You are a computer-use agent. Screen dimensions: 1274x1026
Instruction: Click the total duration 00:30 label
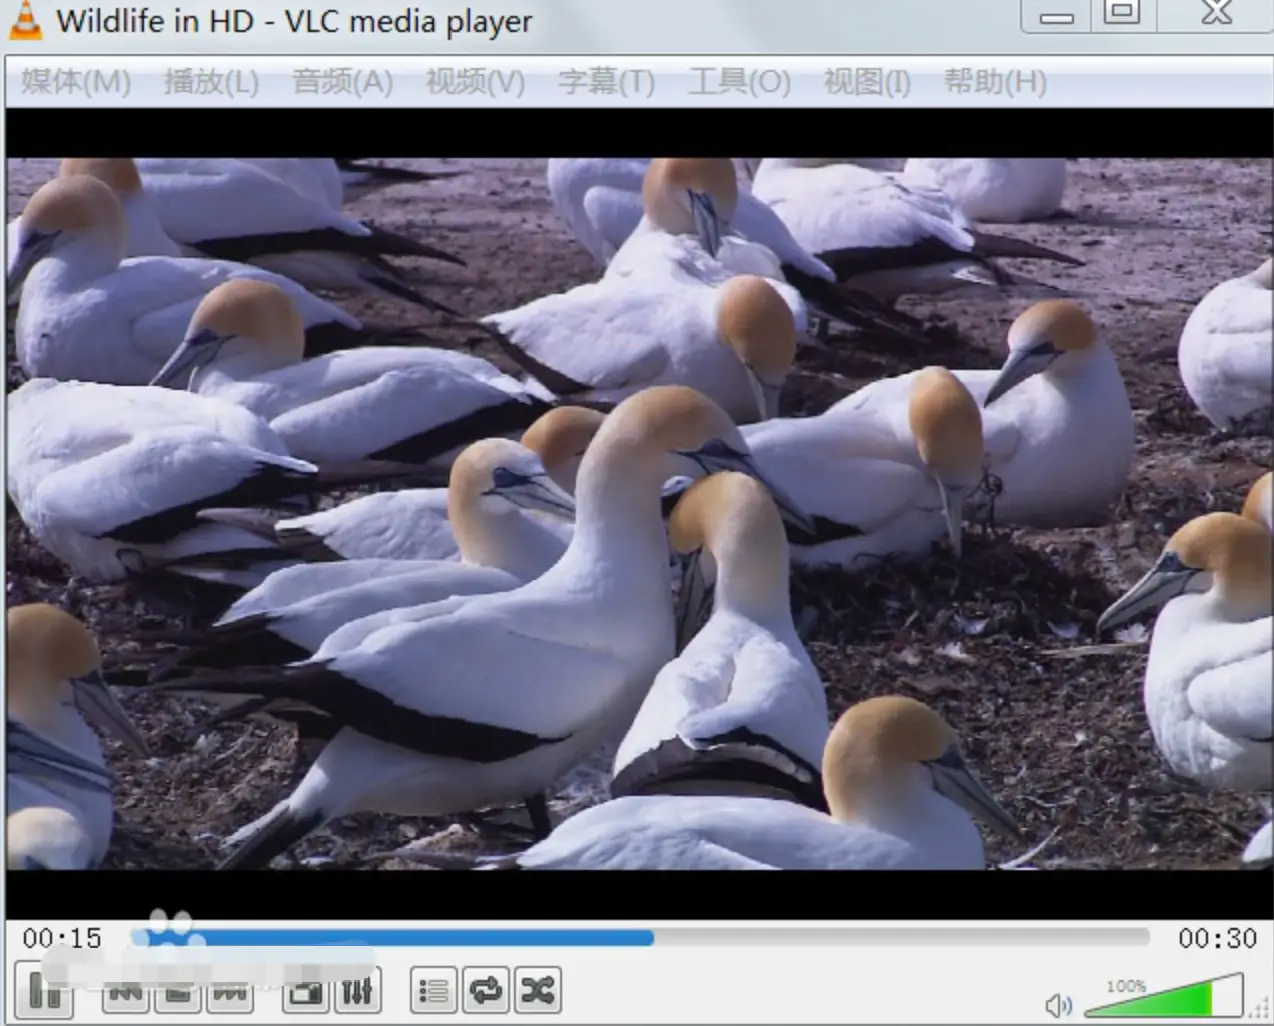pyautogui.click(x=1216, y=938)
